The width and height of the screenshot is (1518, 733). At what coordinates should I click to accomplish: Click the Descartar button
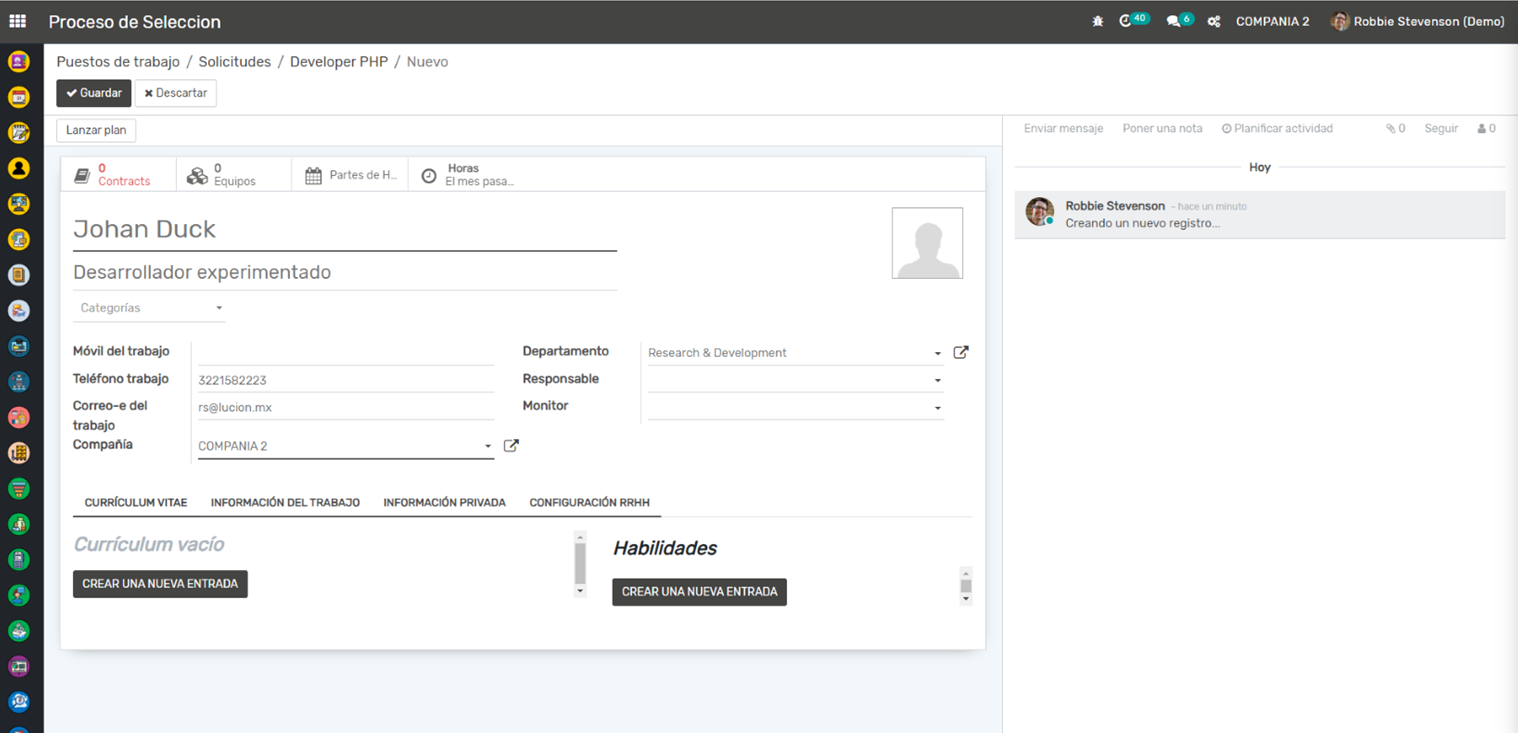(176, 93)
